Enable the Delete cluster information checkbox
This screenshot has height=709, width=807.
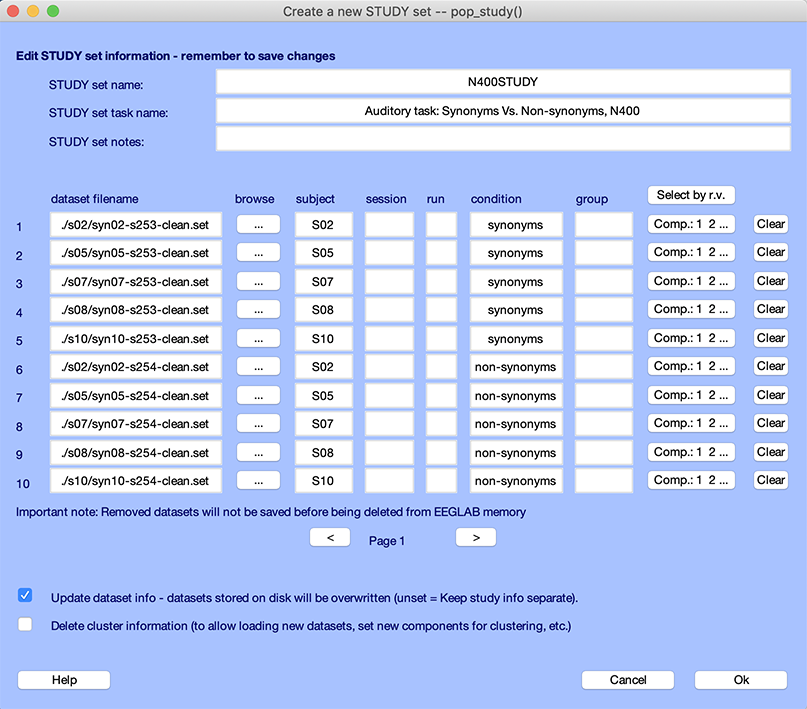pos(25,625)
